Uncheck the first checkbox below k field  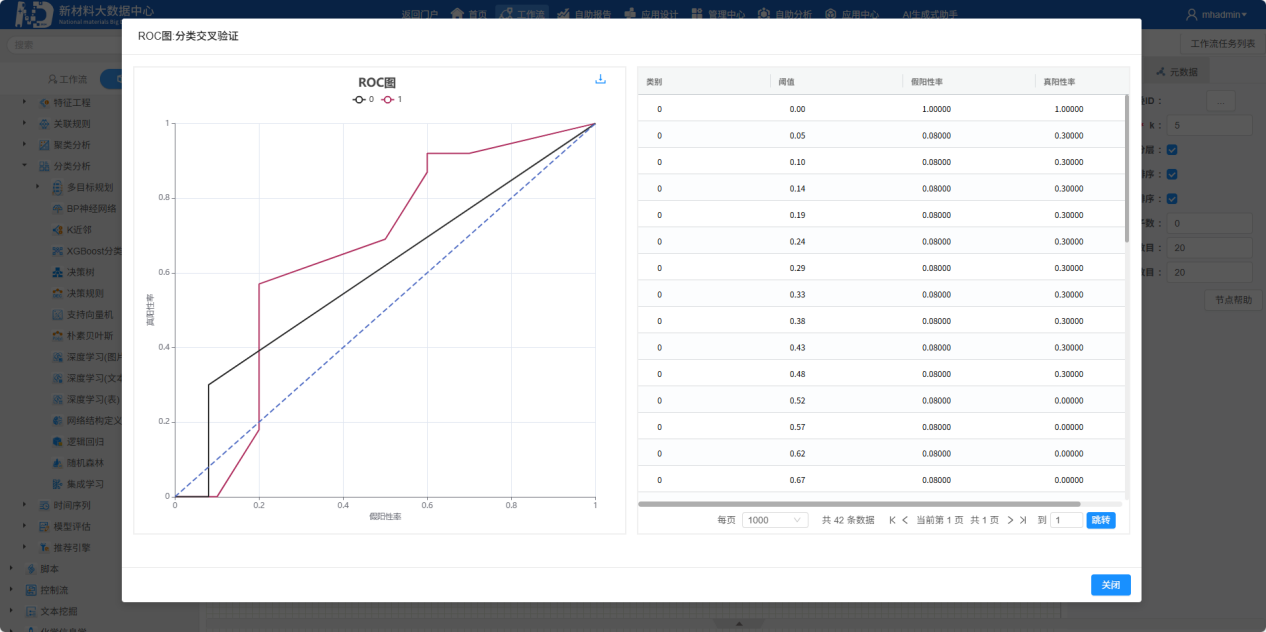point(1172,150)
